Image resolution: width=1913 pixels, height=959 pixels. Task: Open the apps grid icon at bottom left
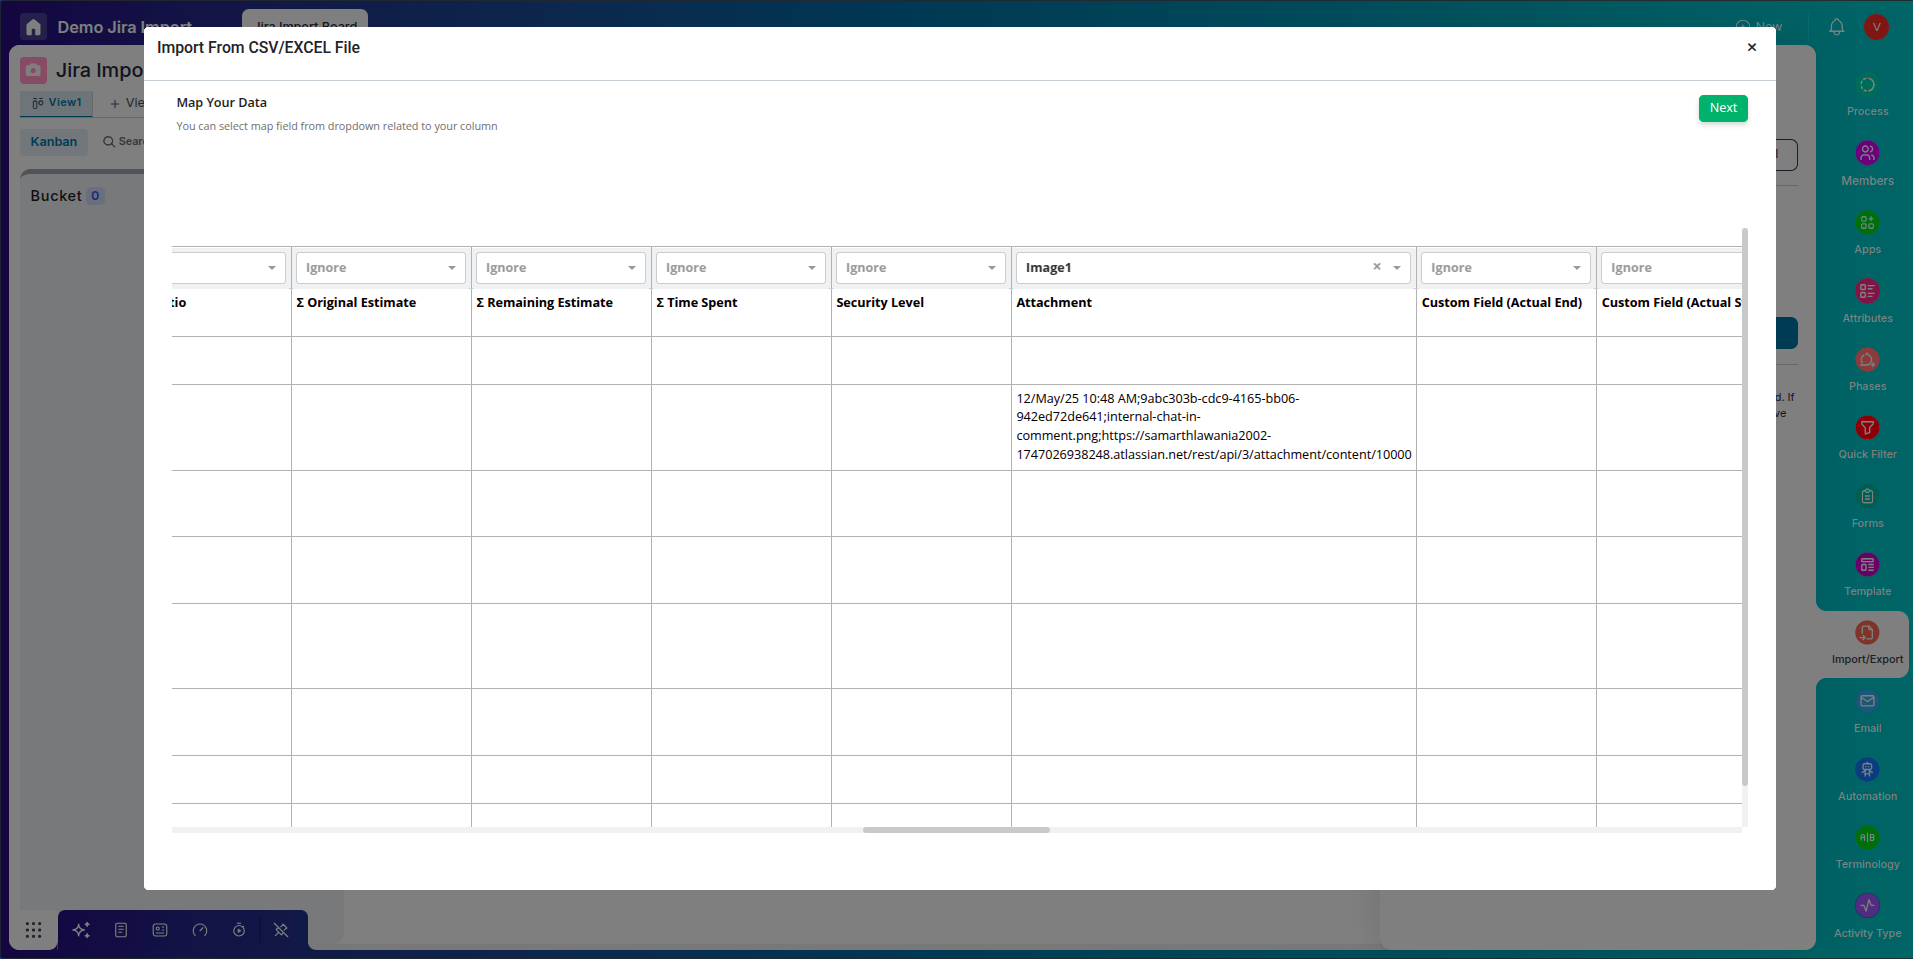(33, 930)
